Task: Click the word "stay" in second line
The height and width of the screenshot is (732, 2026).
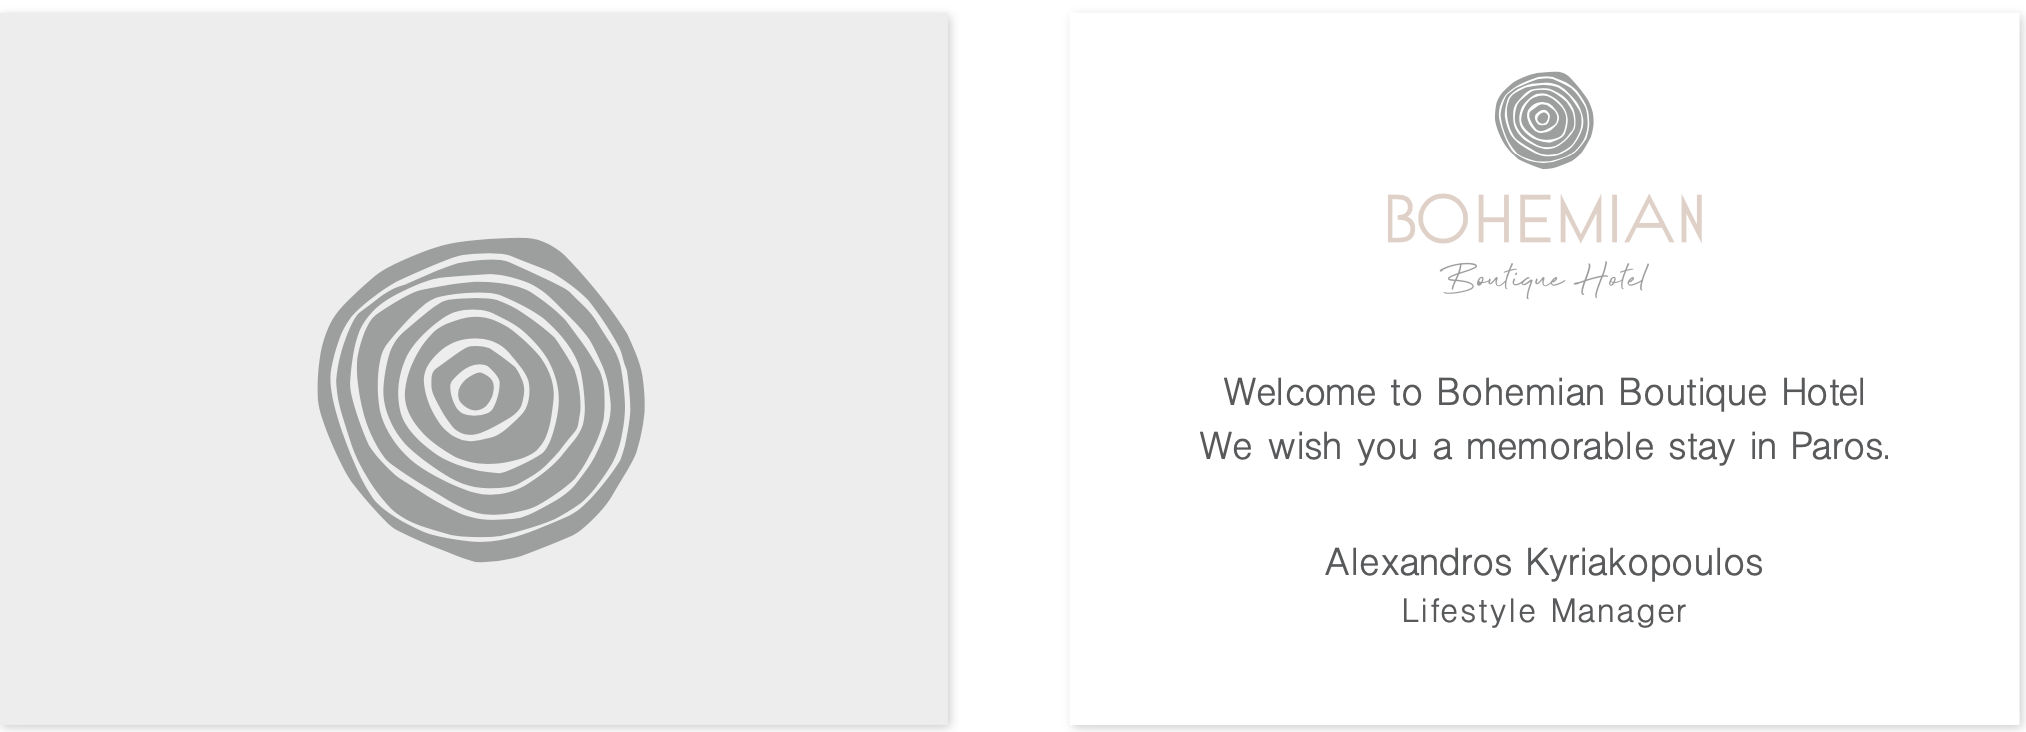Action: (x=1702, y=446)
